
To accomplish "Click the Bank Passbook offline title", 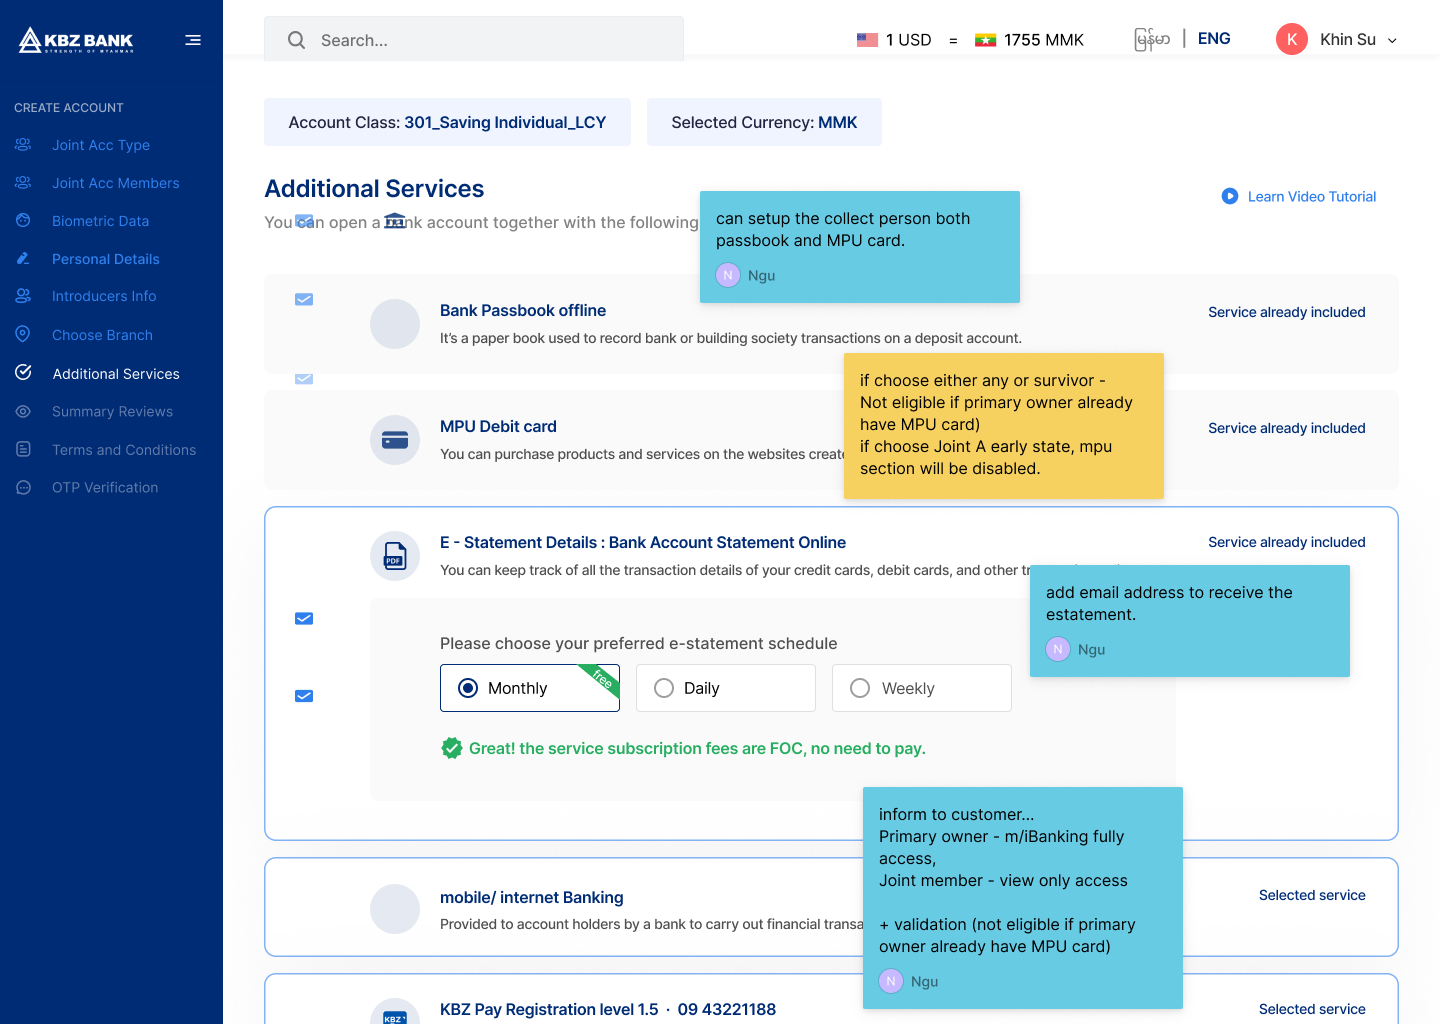I will pos(523,310).
